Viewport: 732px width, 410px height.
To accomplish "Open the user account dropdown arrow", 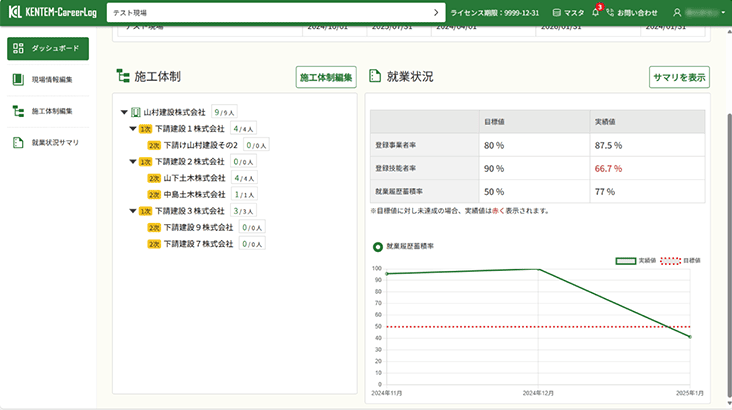I will [722, 12].
